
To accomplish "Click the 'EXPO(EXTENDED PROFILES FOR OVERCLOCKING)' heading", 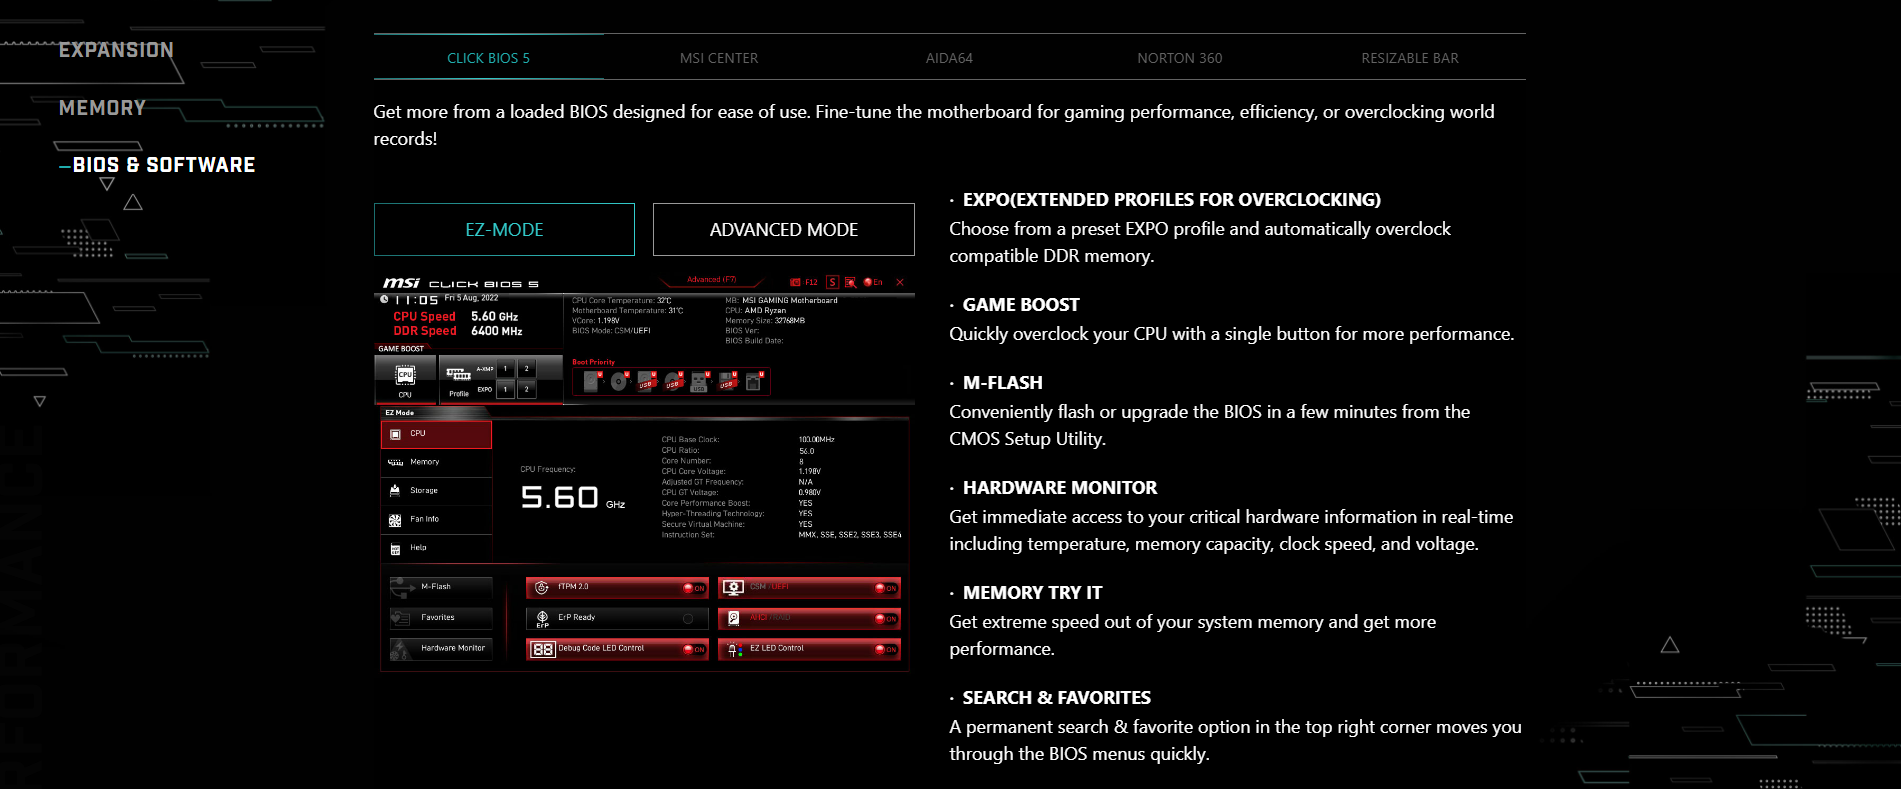I will click(1172, 200).
